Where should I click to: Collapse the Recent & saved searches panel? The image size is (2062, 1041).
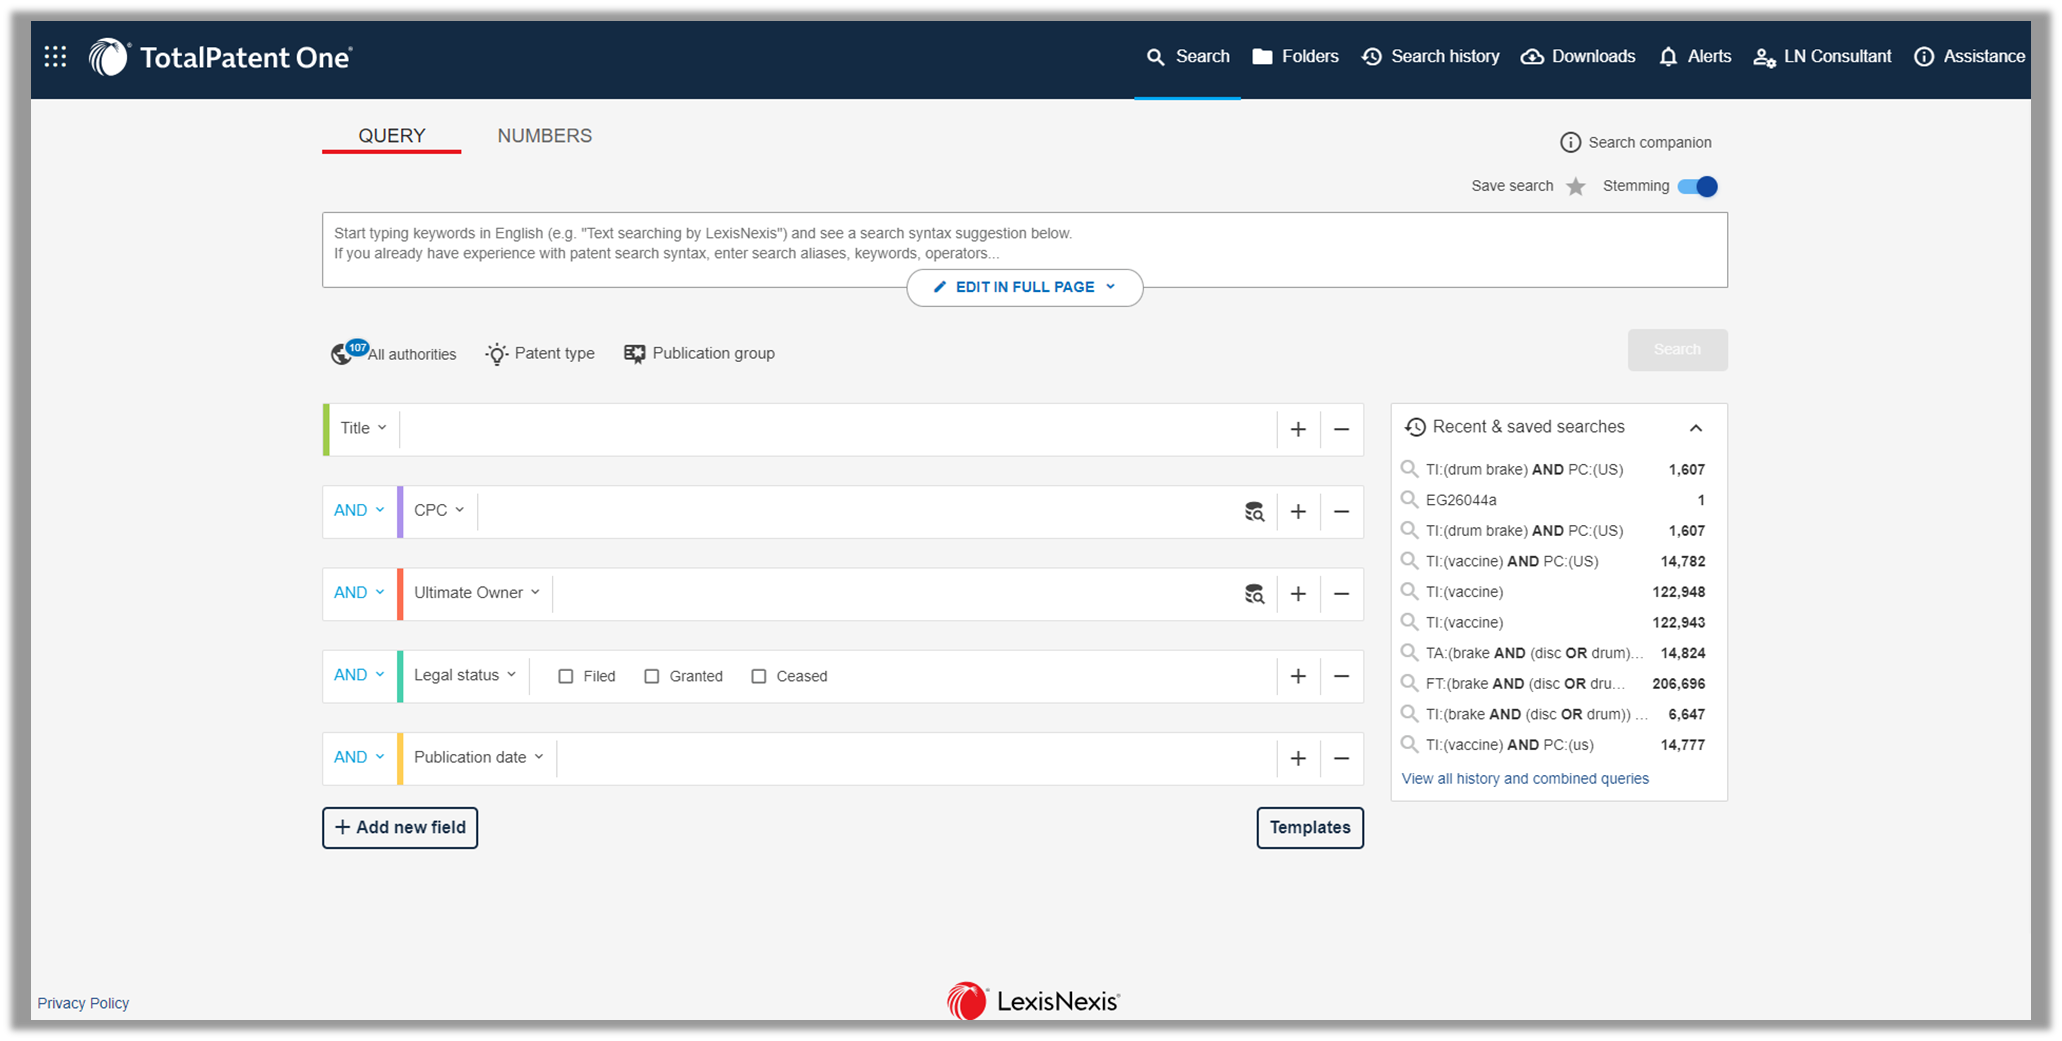coord(1696,428)
